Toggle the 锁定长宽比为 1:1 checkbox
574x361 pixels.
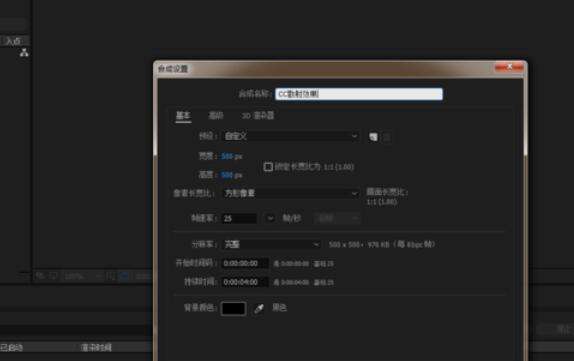[268, 167]
